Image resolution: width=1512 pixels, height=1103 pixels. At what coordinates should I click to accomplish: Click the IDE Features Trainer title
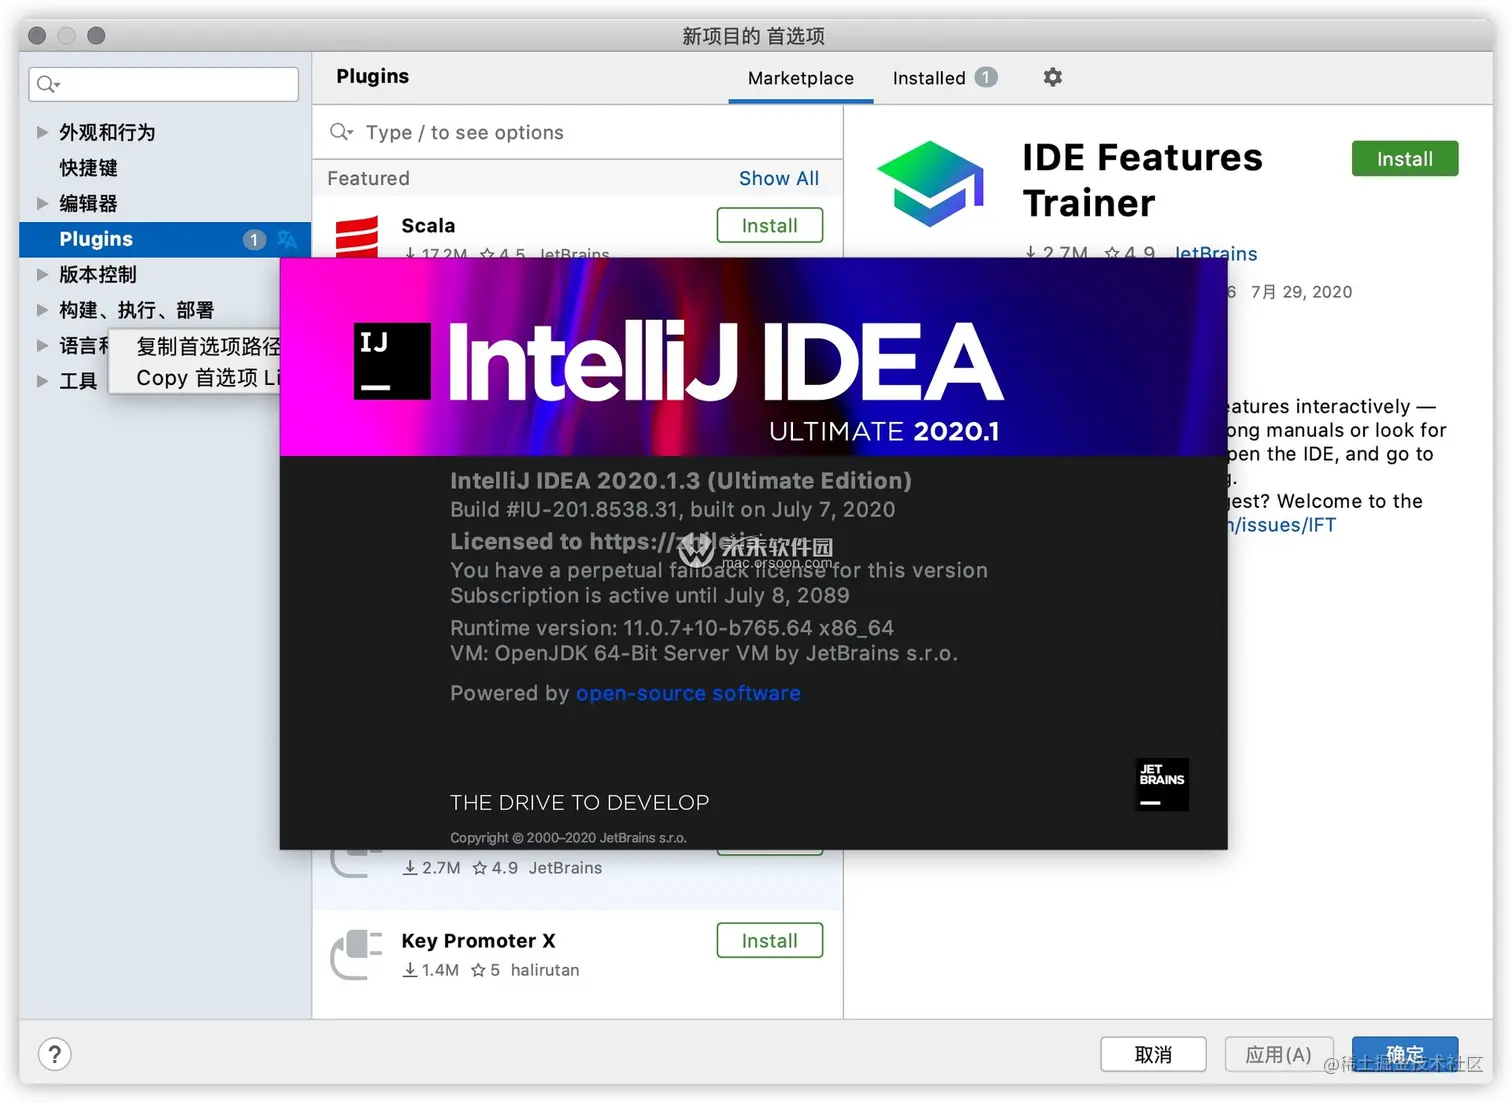point(1142,180)
